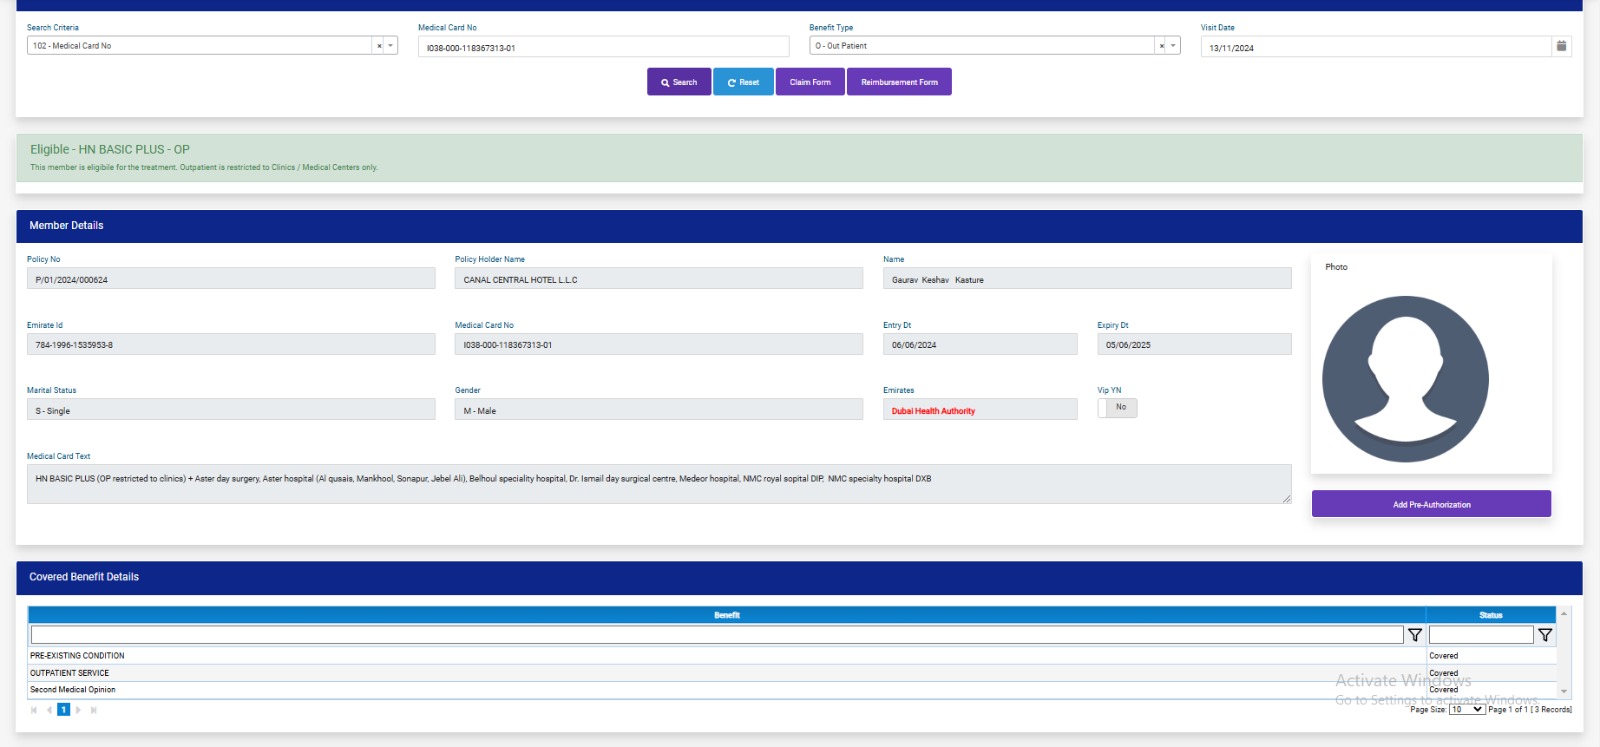Click the Search button
Screen dimensions: 1600x747
[679, 82]
